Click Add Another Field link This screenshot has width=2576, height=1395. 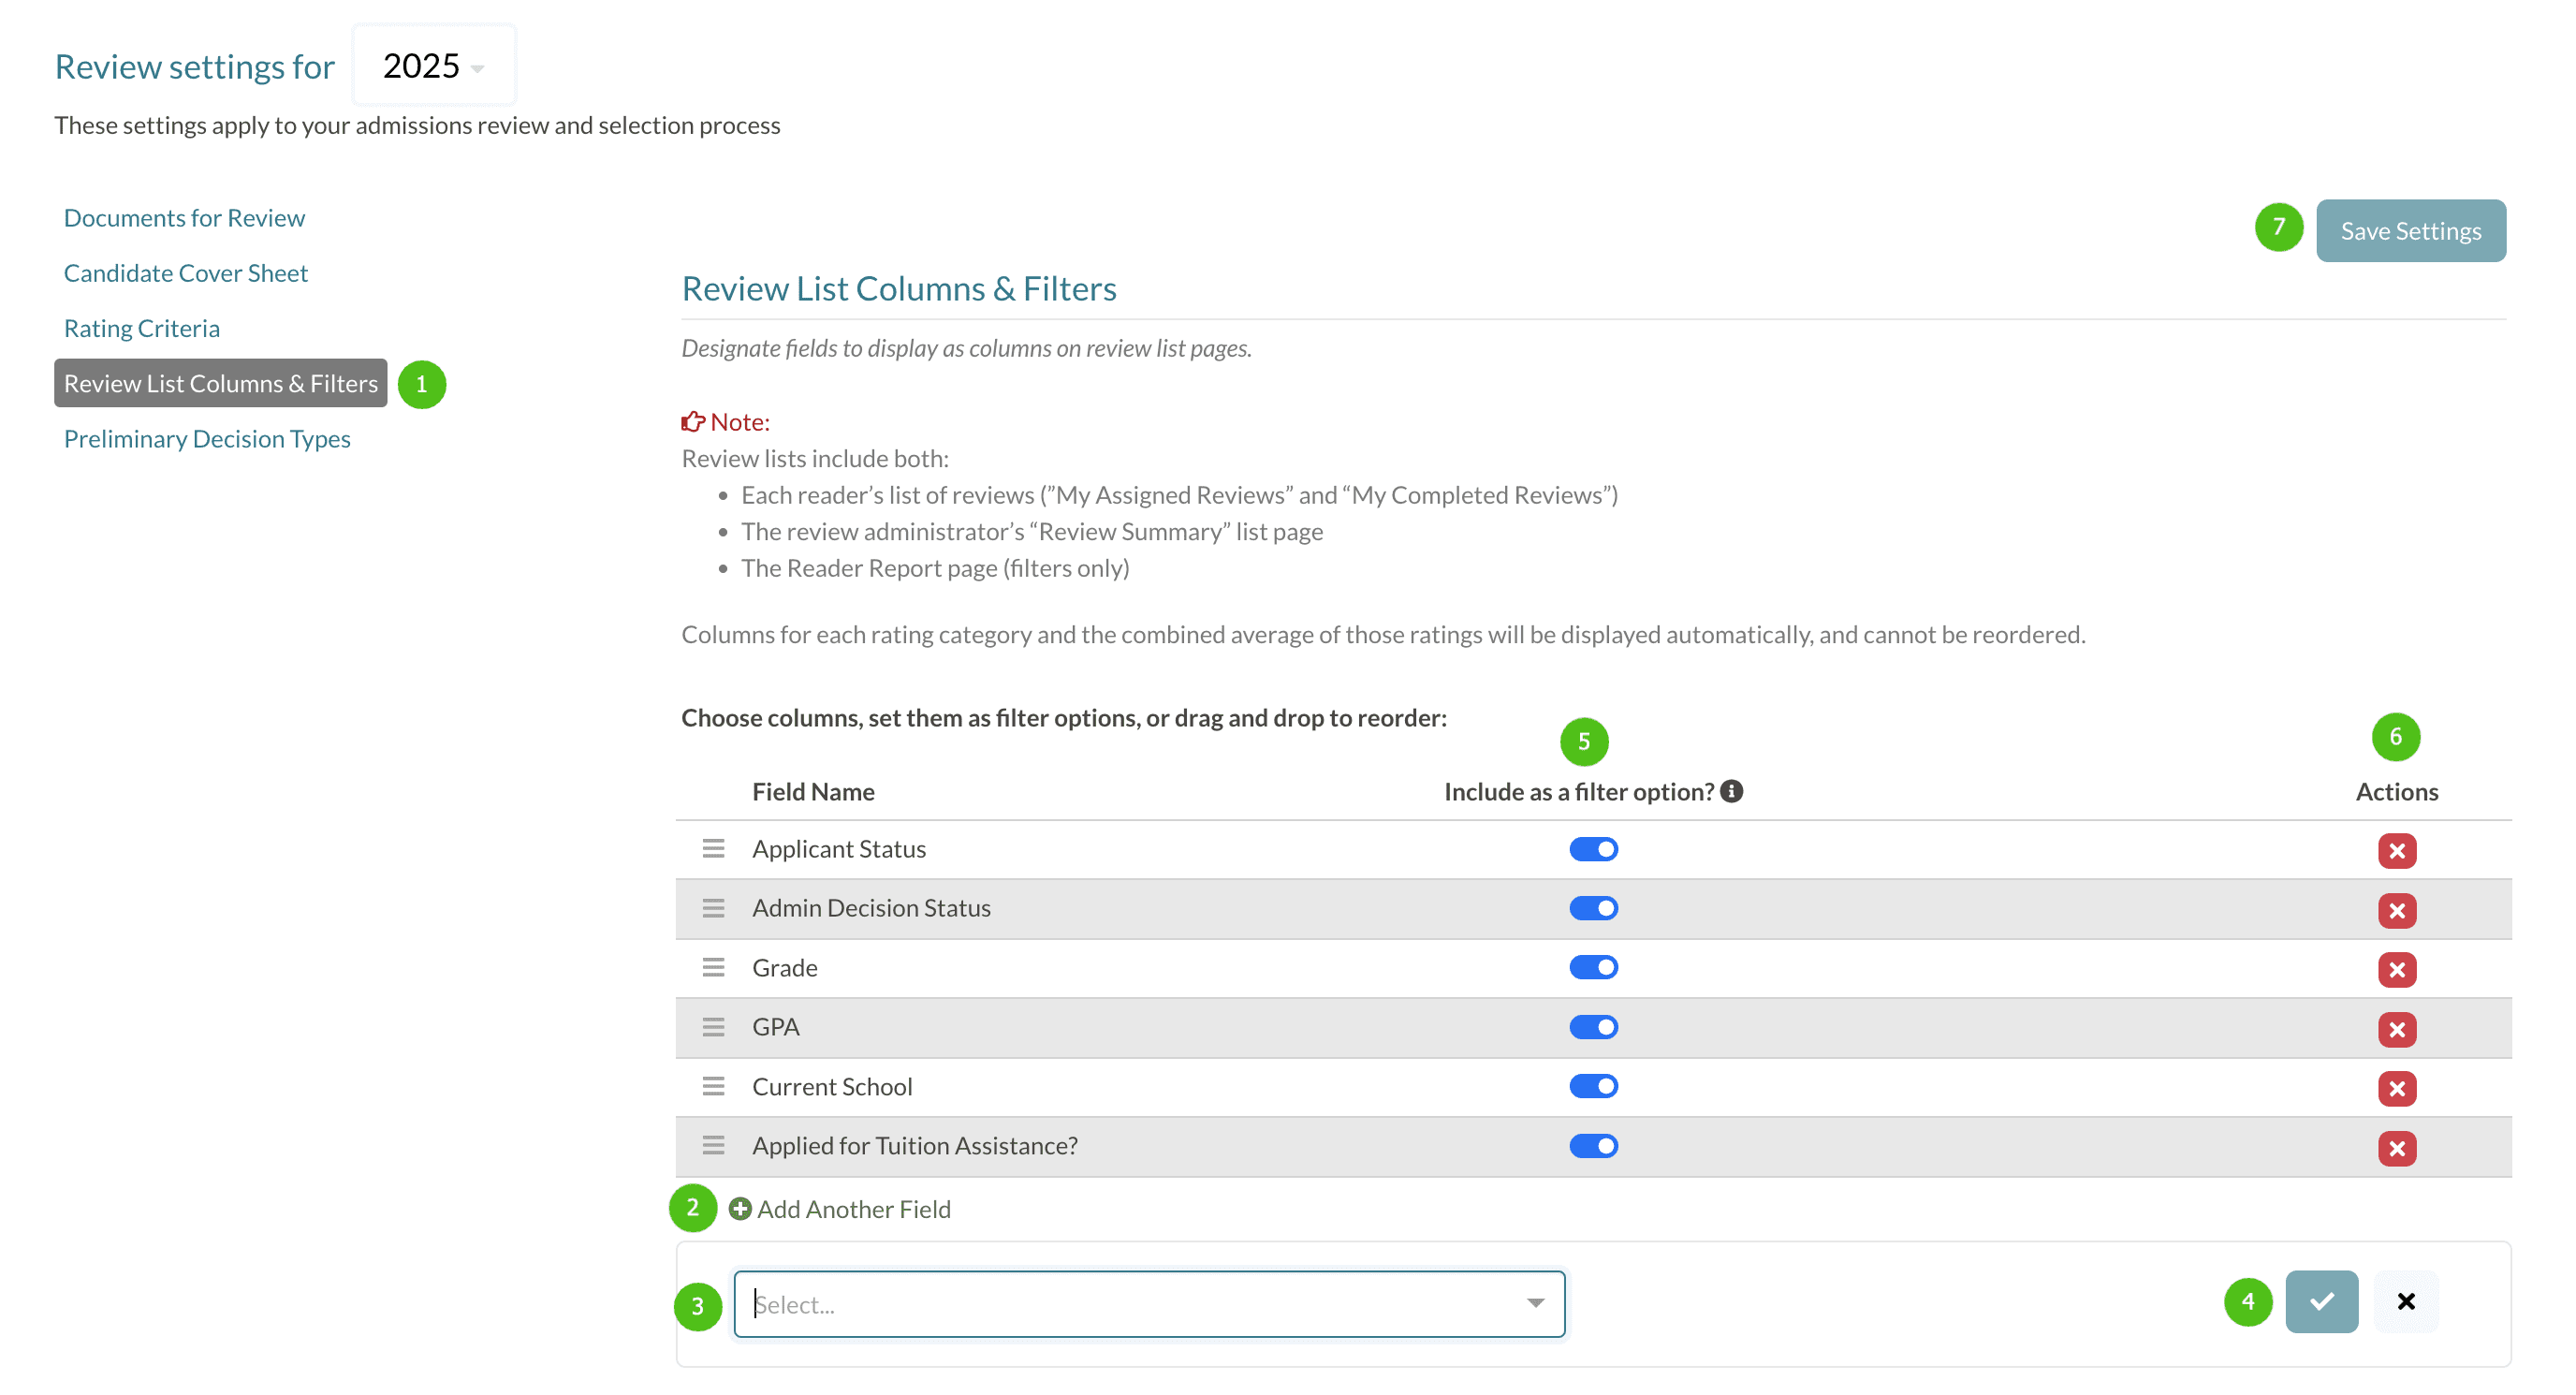pos(841,1209)
